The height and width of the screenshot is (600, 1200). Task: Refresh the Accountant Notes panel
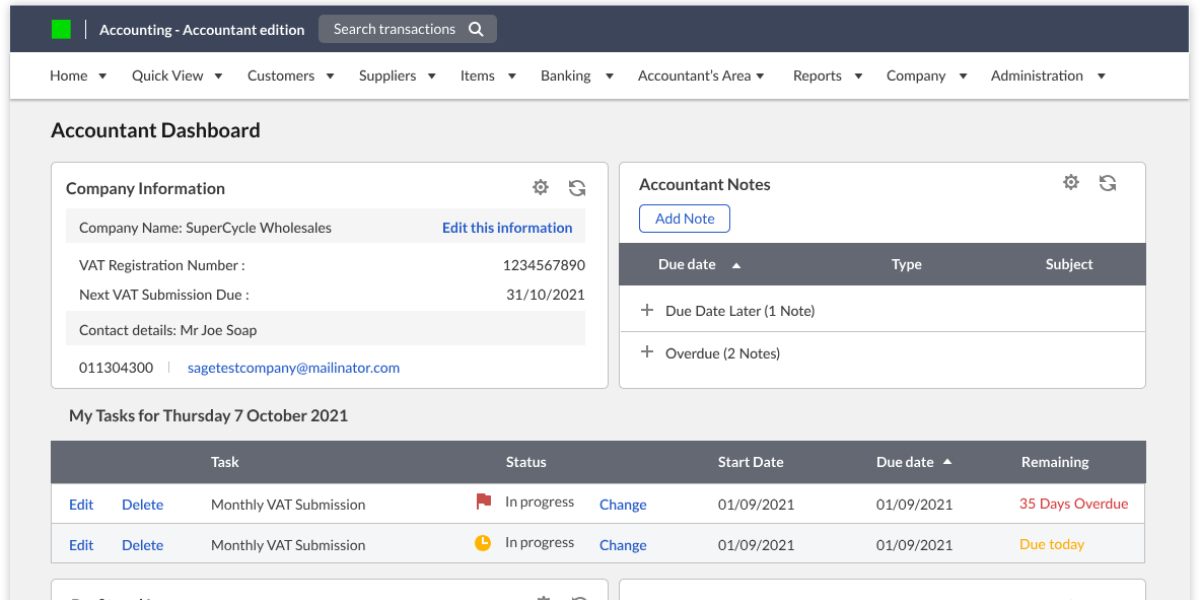pyautogui.click(x=1107, y=182)
